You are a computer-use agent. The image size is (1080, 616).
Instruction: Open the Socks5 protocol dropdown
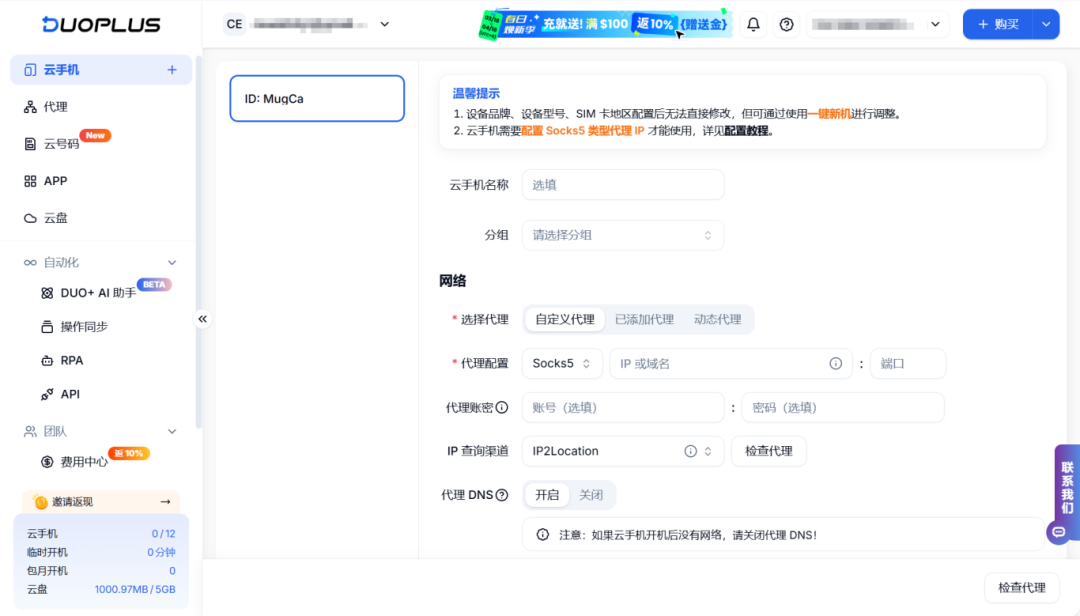click(x=561, y=363)
